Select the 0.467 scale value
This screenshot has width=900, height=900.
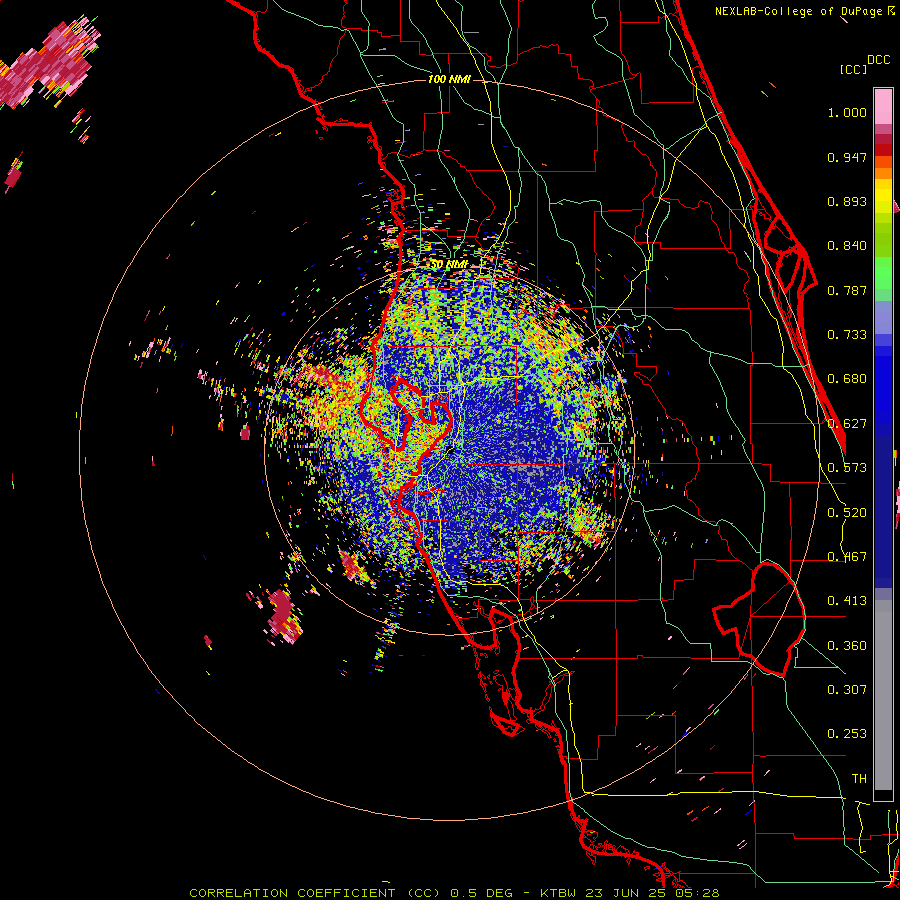point(847,557)
